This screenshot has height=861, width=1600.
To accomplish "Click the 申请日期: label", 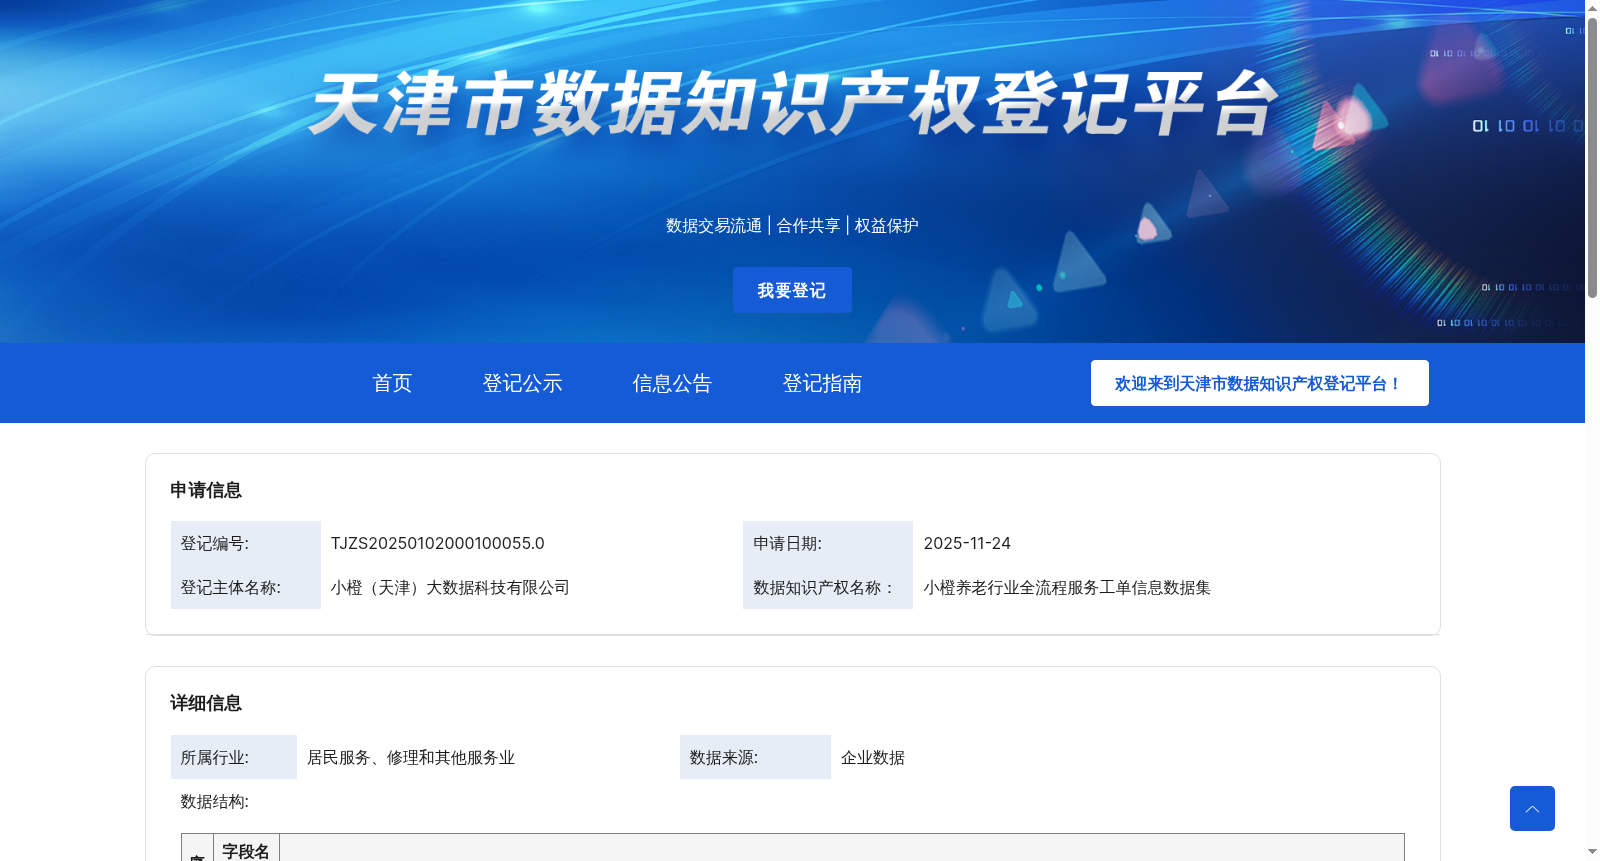I will click(x=787, y=543).
